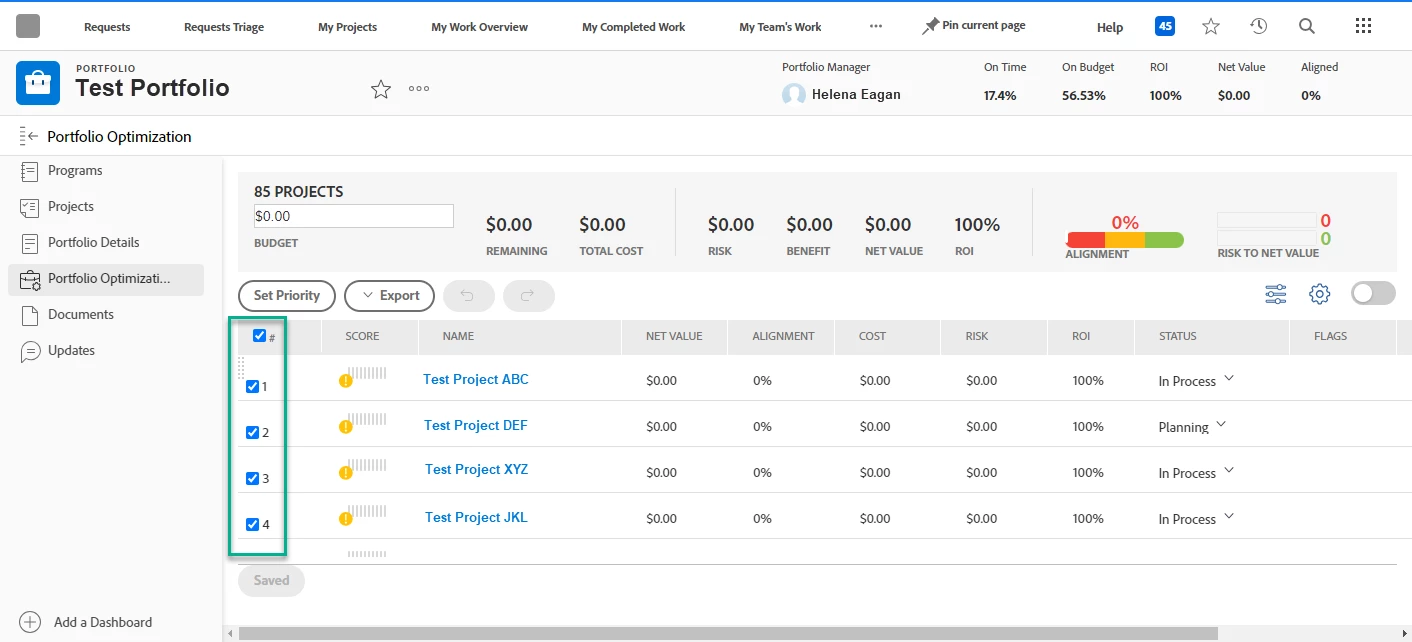The width and height of the screenshot is (1412, 642).
Task: Open My Team's Work in top navigation
Action: (780, 27)
